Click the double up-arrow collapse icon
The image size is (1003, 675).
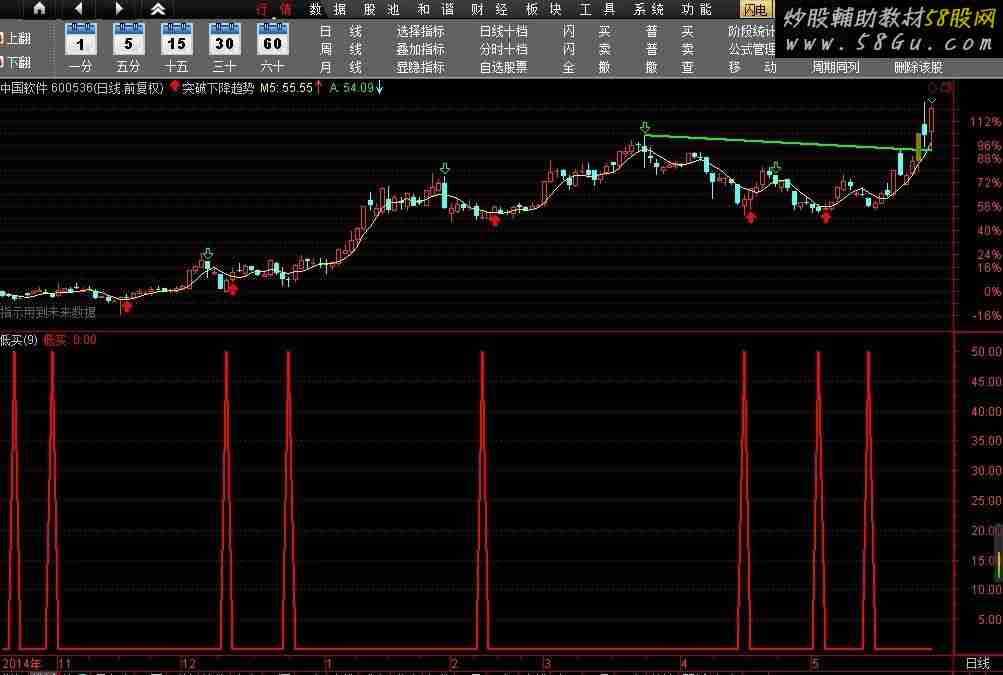click(x=158, y=9)
